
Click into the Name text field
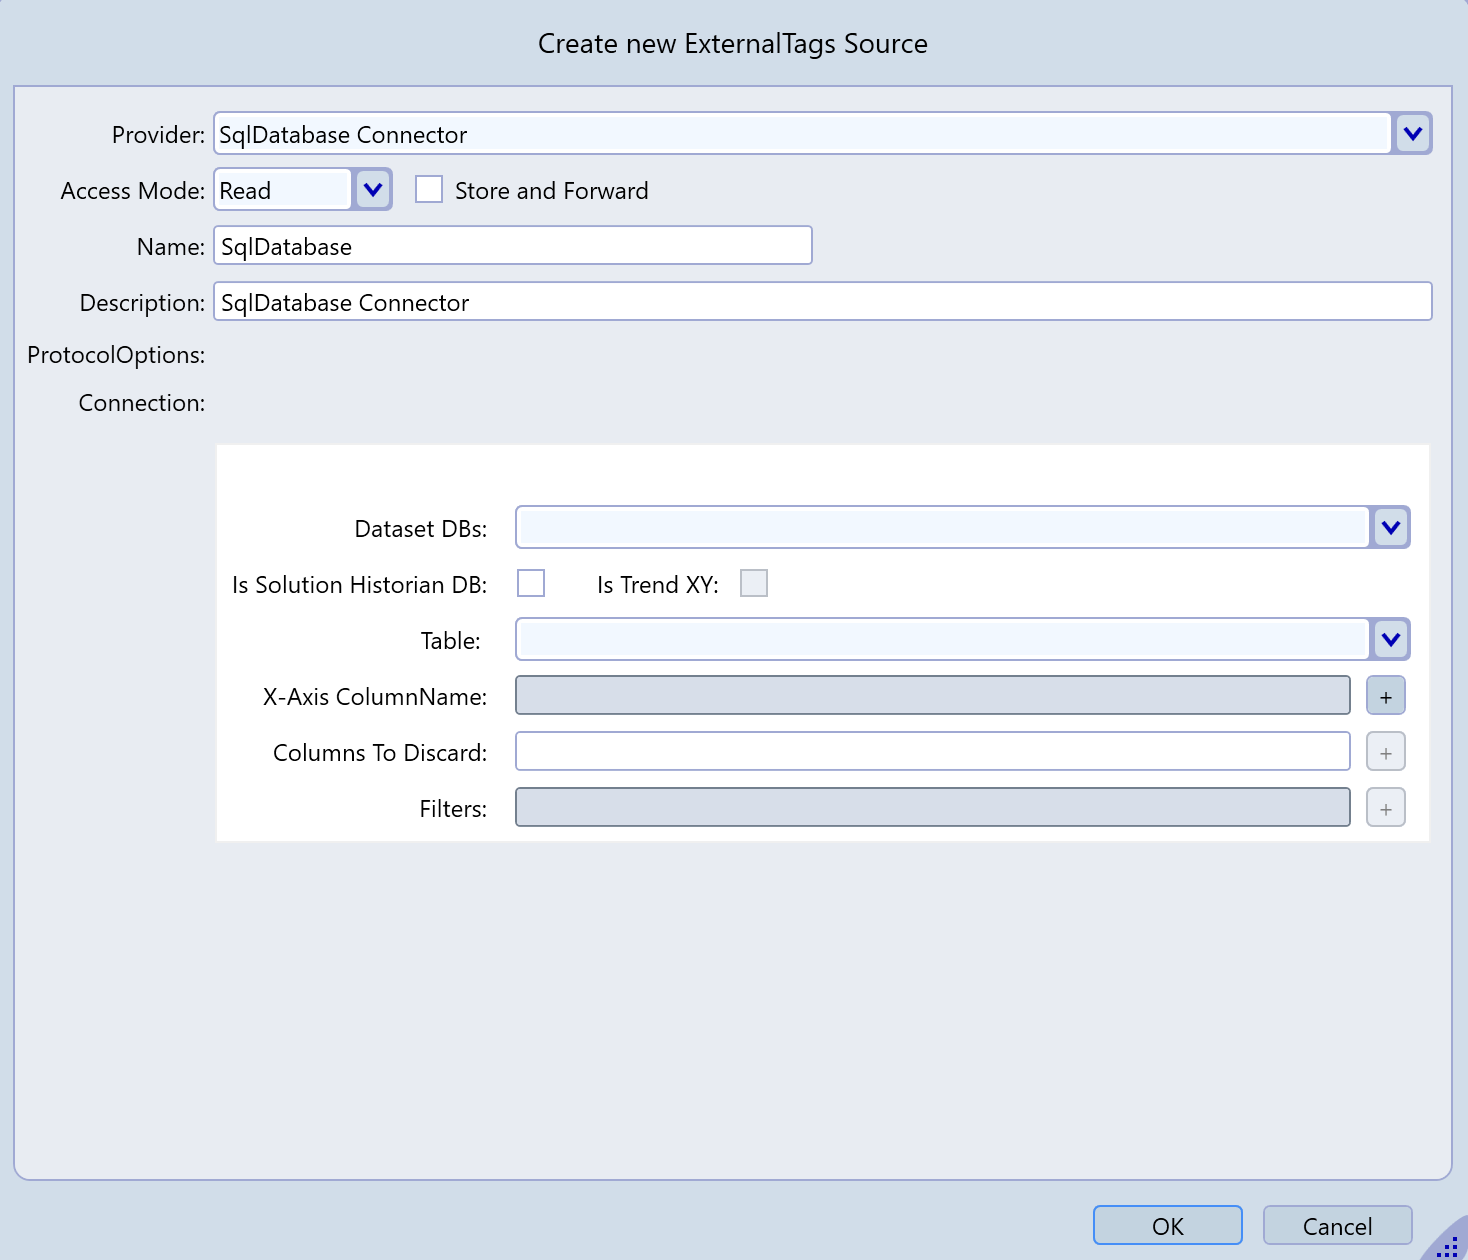point(512,246)
